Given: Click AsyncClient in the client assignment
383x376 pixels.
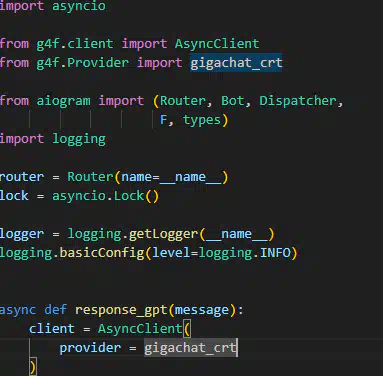Looking at the screenshot, I should pos(140,329).
